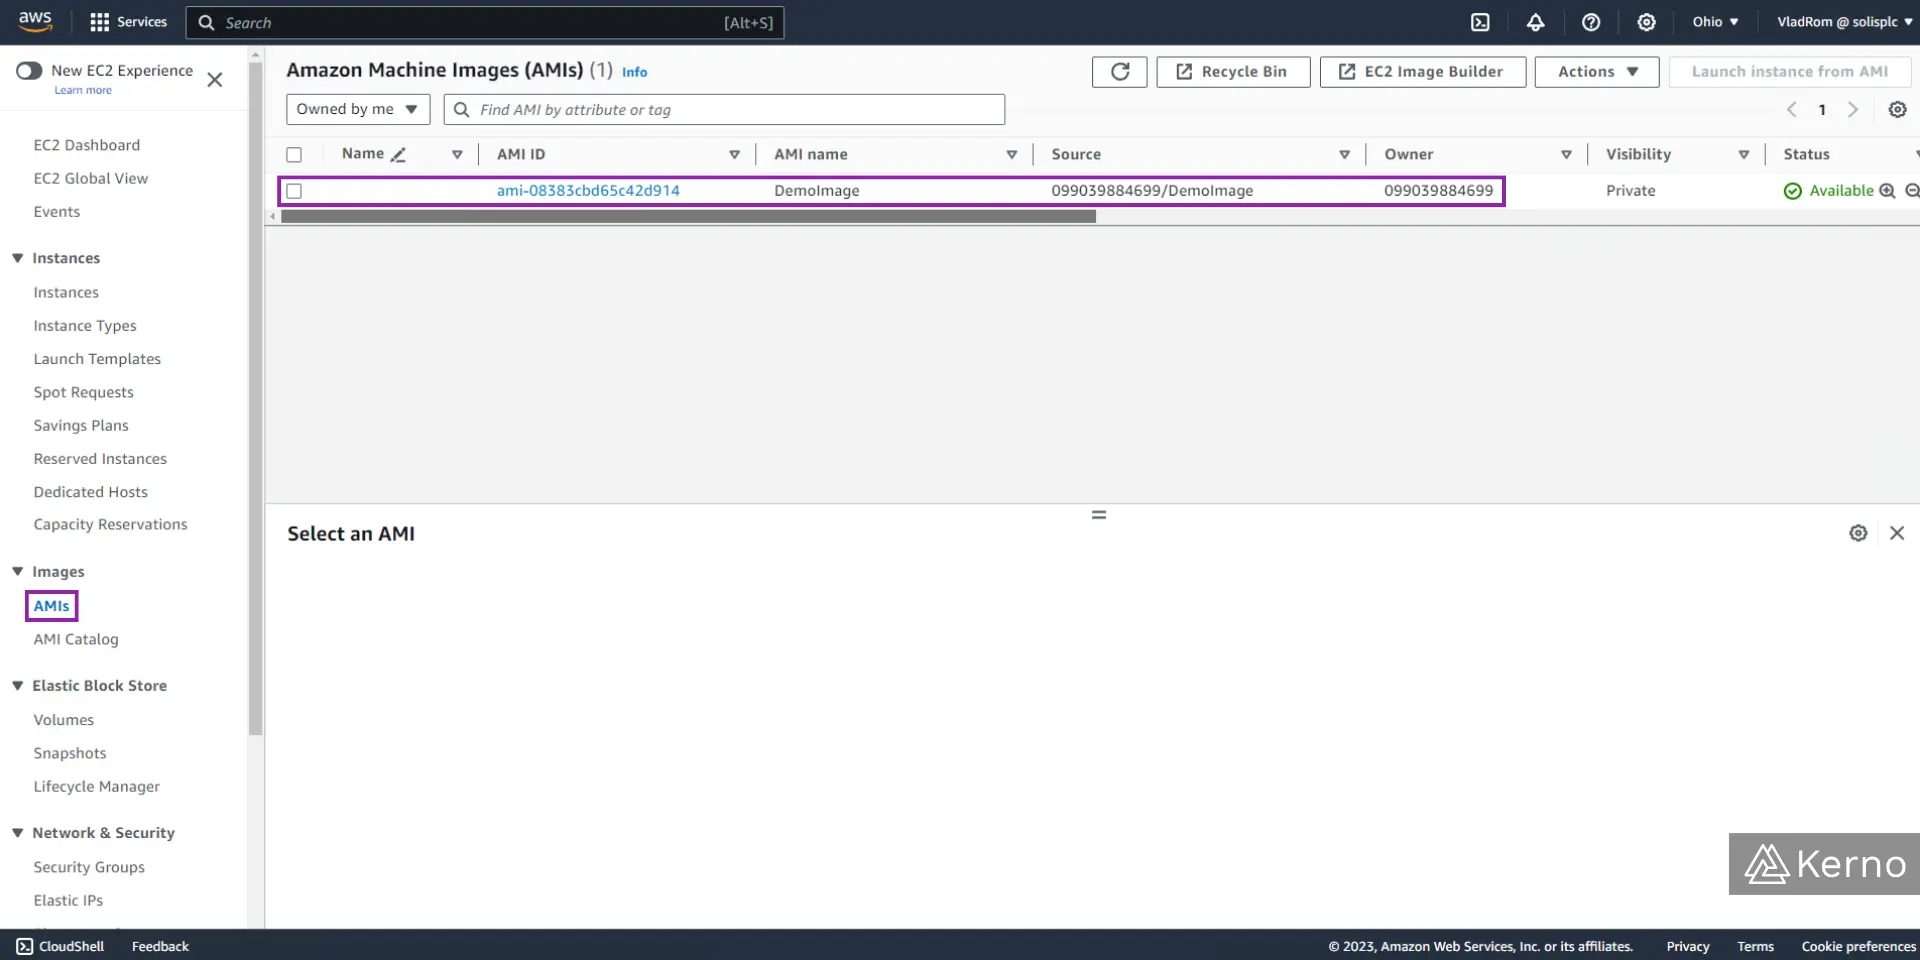Click the table horizontal scrollbar
Image resolution: width=1920 pixels, height=960 pixels.
pos(688,216)
